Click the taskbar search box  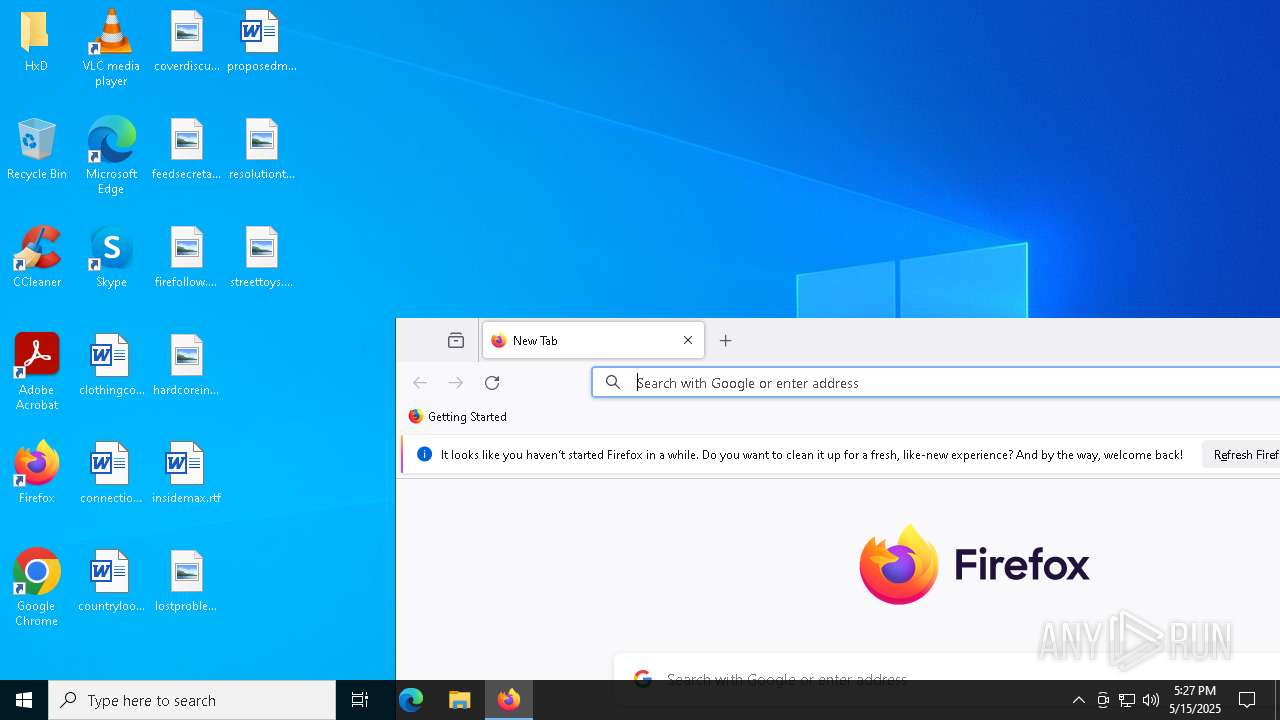click(x=192, y=700)
